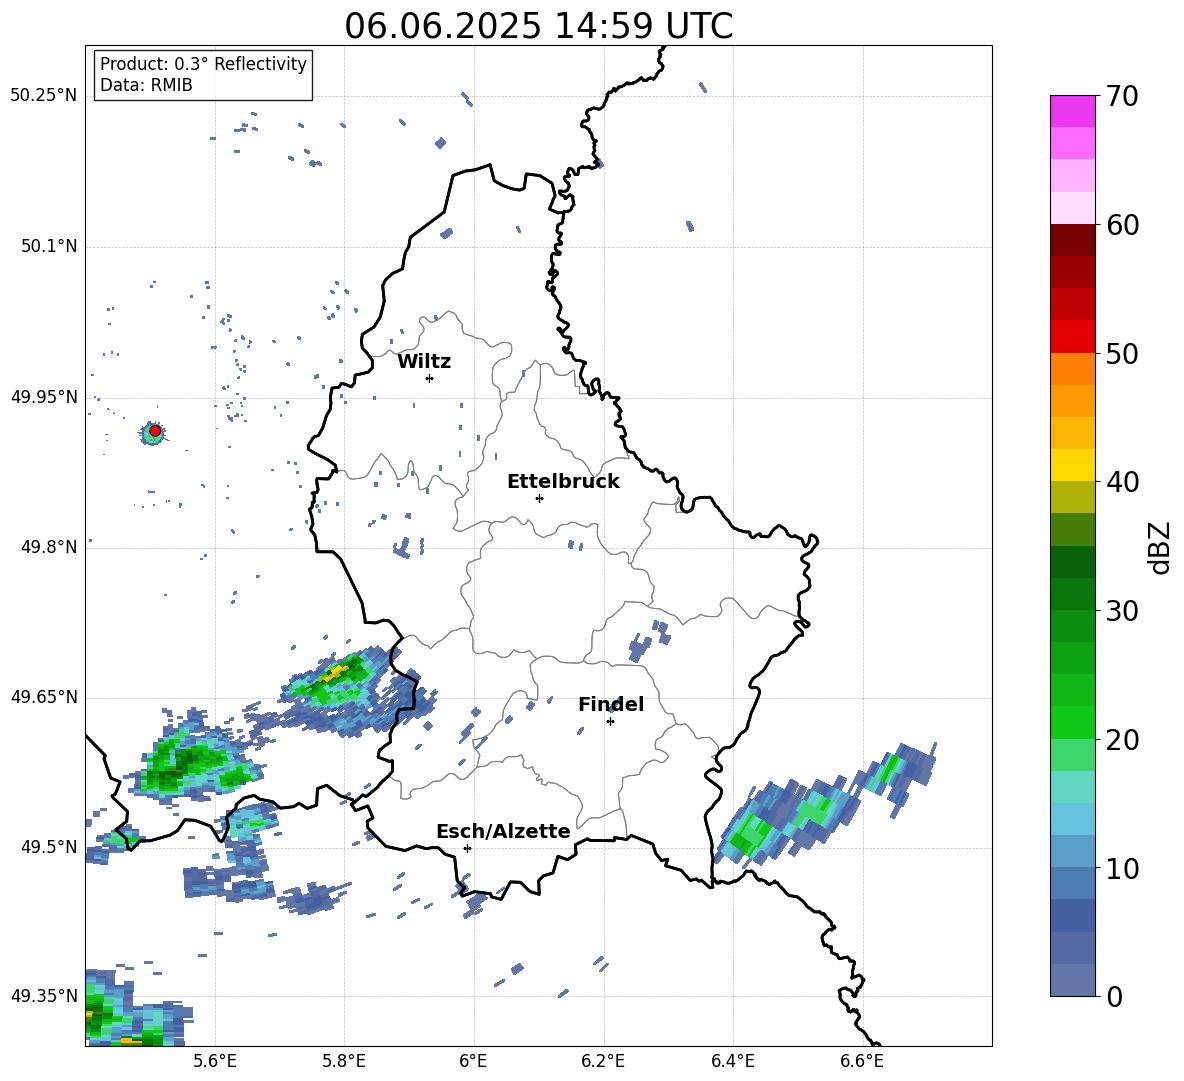Select the Wiltz station label
This screenshot has height=1081, width=1184.
click(424, 362)
